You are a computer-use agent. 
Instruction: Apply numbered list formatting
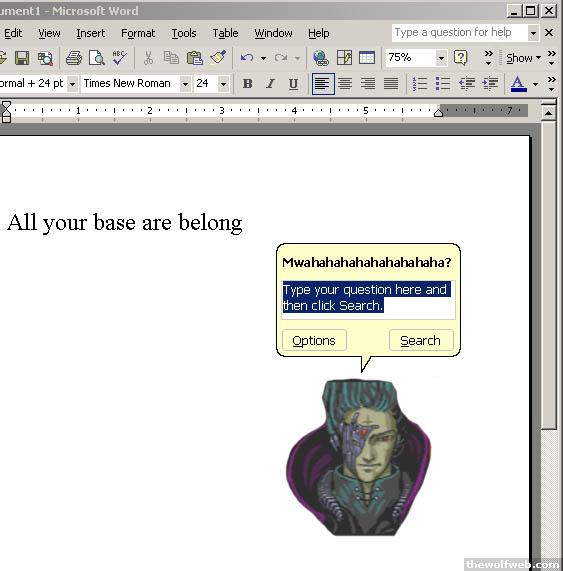420,84
